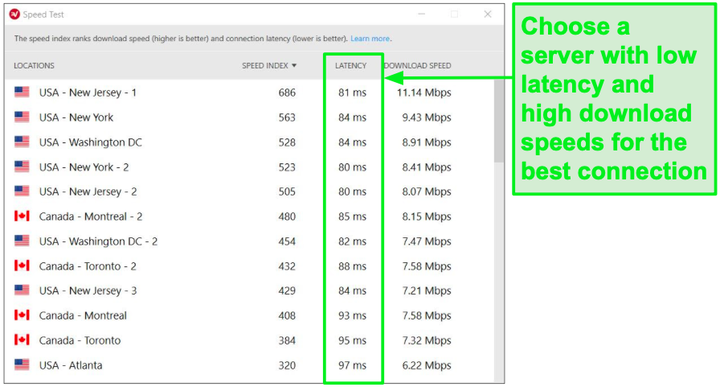
Task: Sort by the Locations column header
Action: pos(34,66)
